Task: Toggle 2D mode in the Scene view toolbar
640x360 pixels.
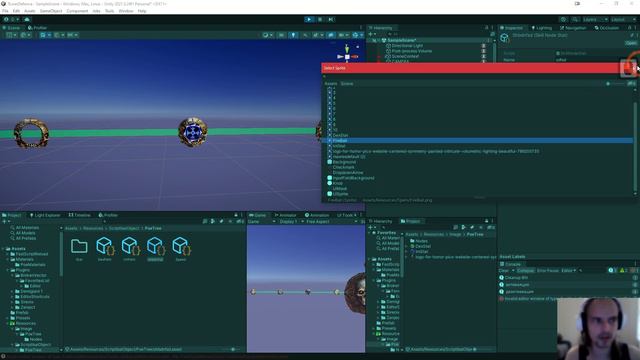Action: tap(281, 35)
